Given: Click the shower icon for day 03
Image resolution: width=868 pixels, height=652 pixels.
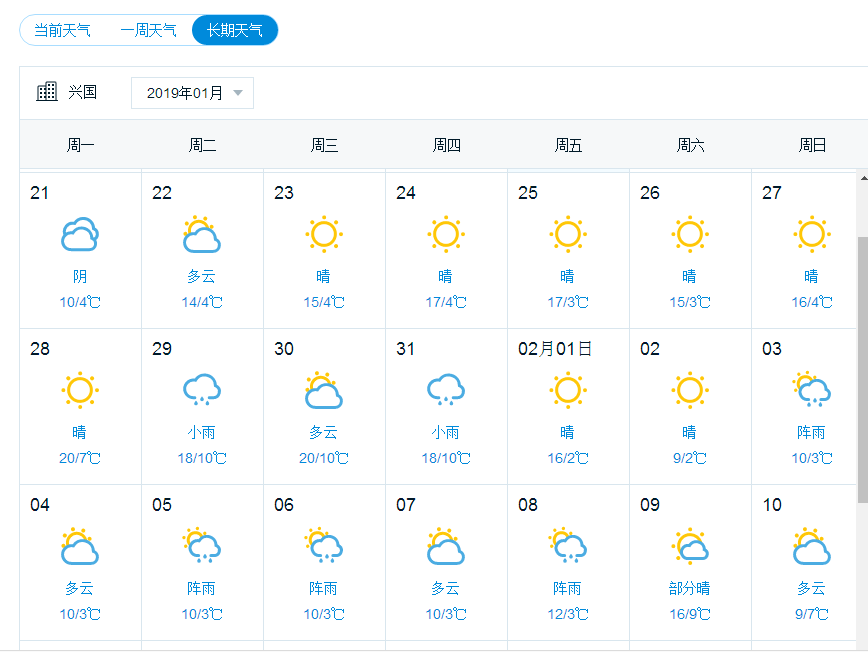Looking at the screenshot, I should click(812, 389).
